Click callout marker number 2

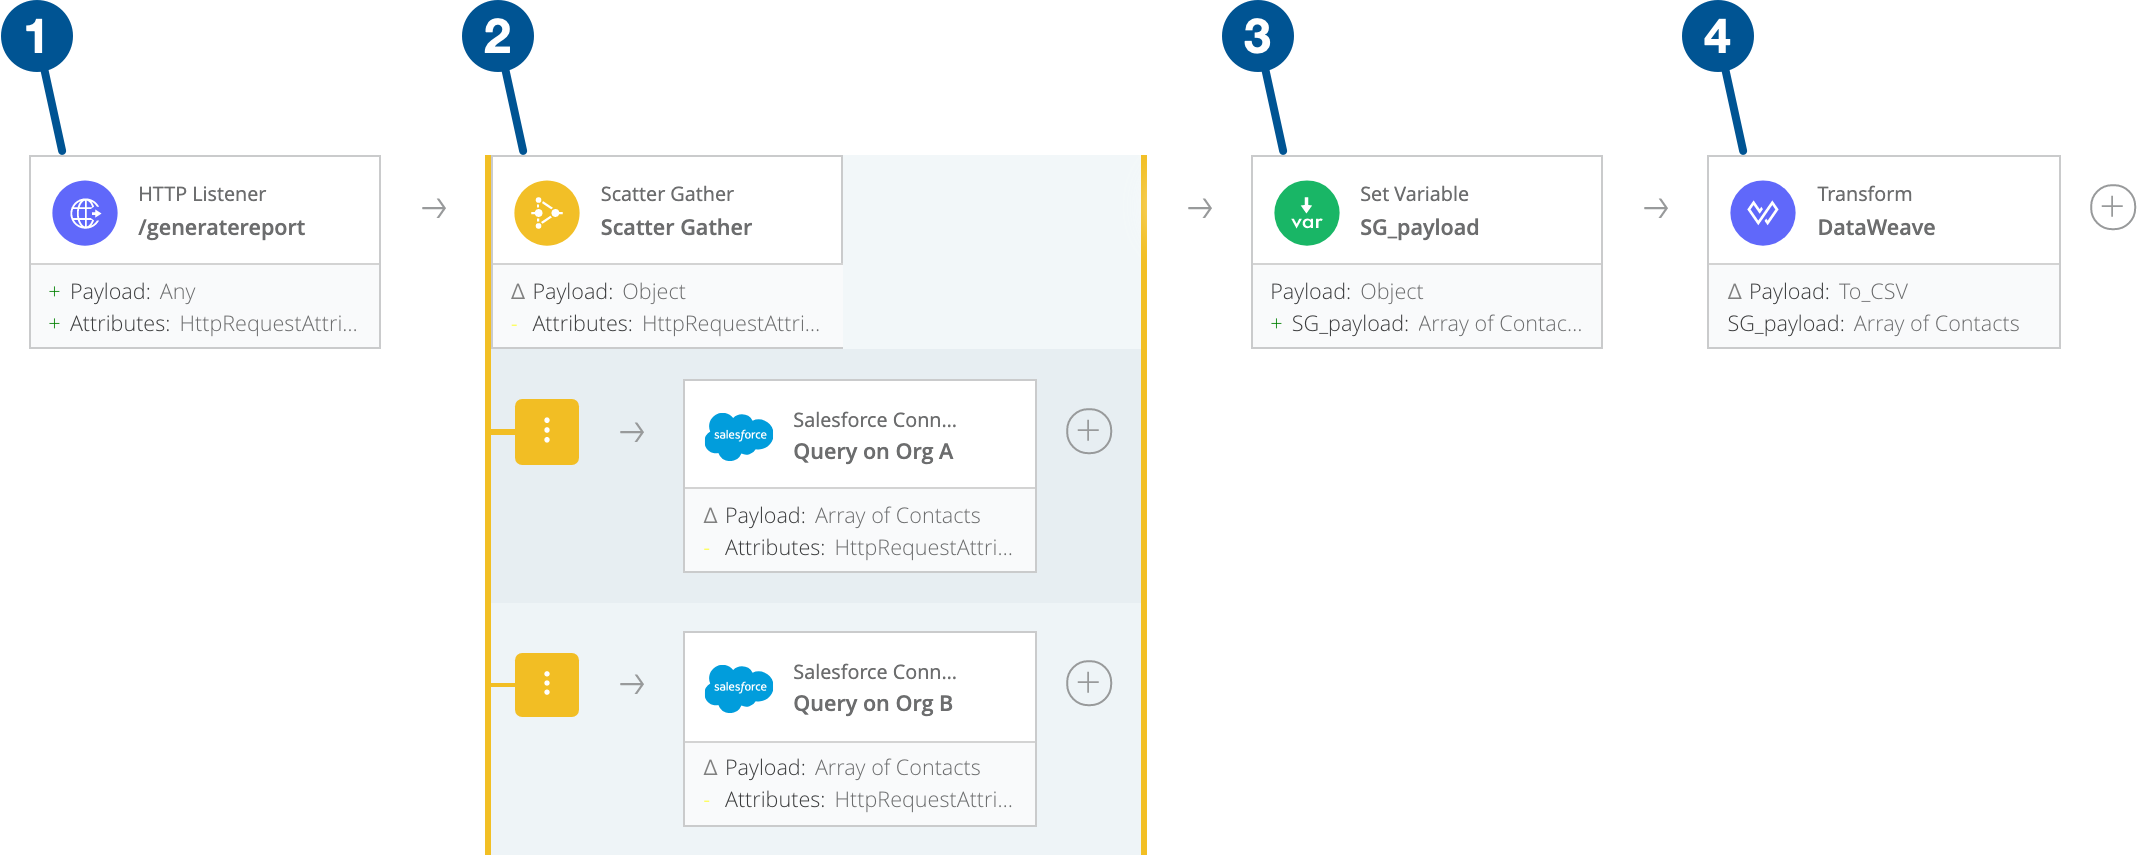(497, 37)
